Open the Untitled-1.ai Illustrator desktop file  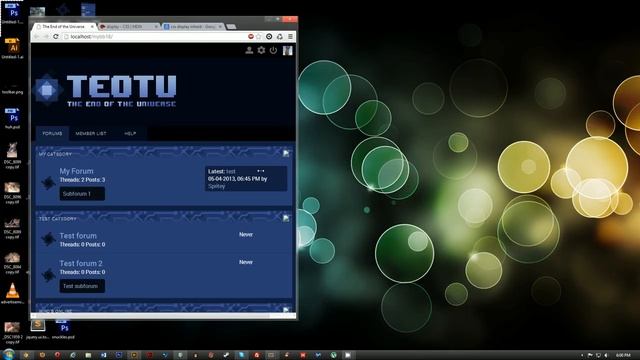13,48
